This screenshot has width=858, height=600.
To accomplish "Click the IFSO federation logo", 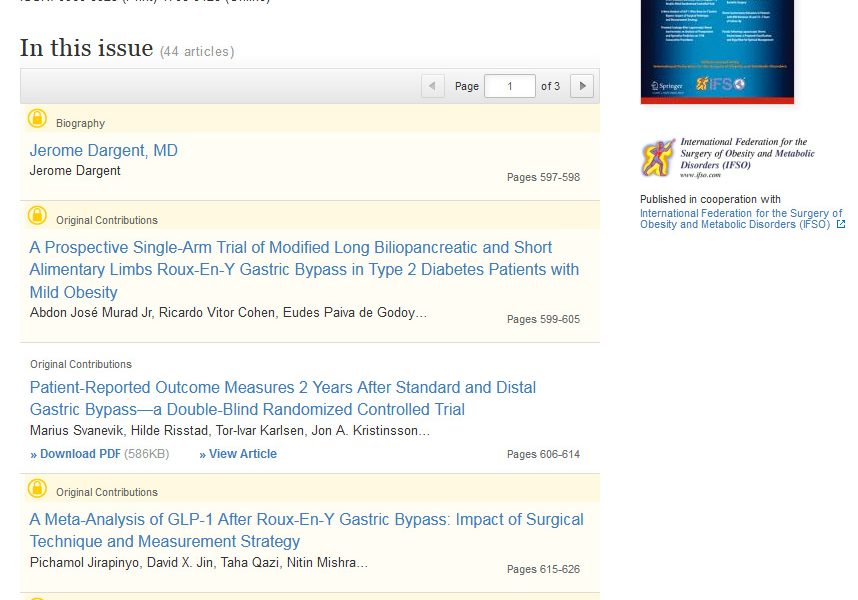I will (x=728, y=158).
